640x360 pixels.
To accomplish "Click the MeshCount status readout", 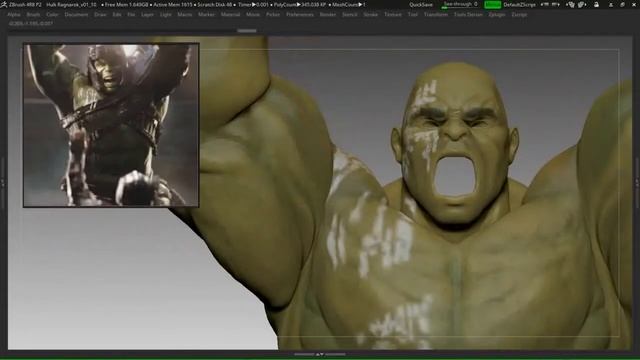I will [x=348, y=4].
